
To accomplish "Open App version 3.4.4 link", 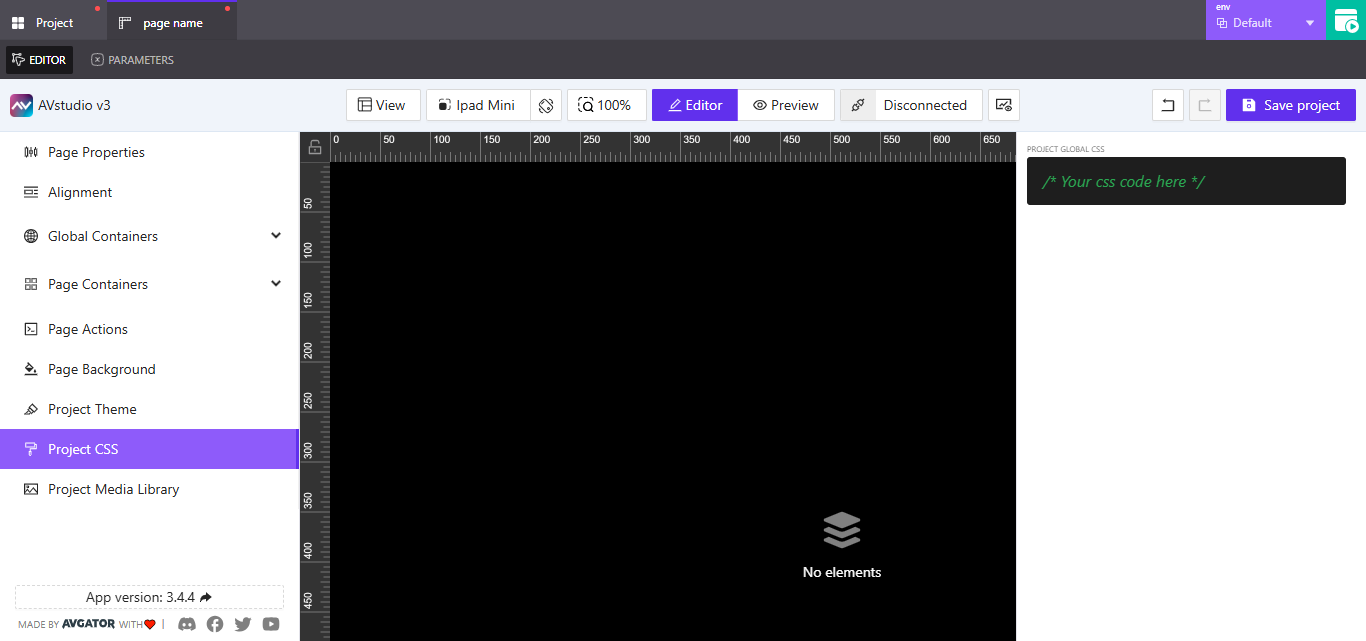I will [148, 597].
